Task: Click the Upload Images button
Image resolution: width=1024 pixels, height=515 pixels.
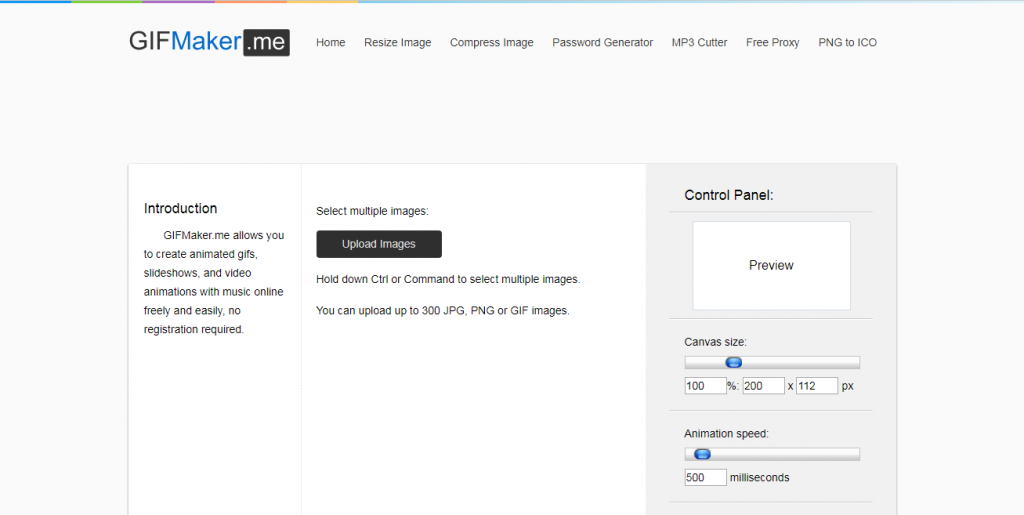Action: pos(379,244)
